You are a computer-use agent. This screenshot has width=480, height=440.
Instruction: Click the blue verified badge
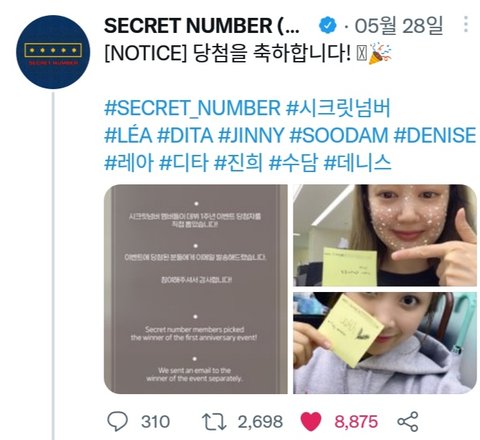pyautogui.click(x=328, y=26)
